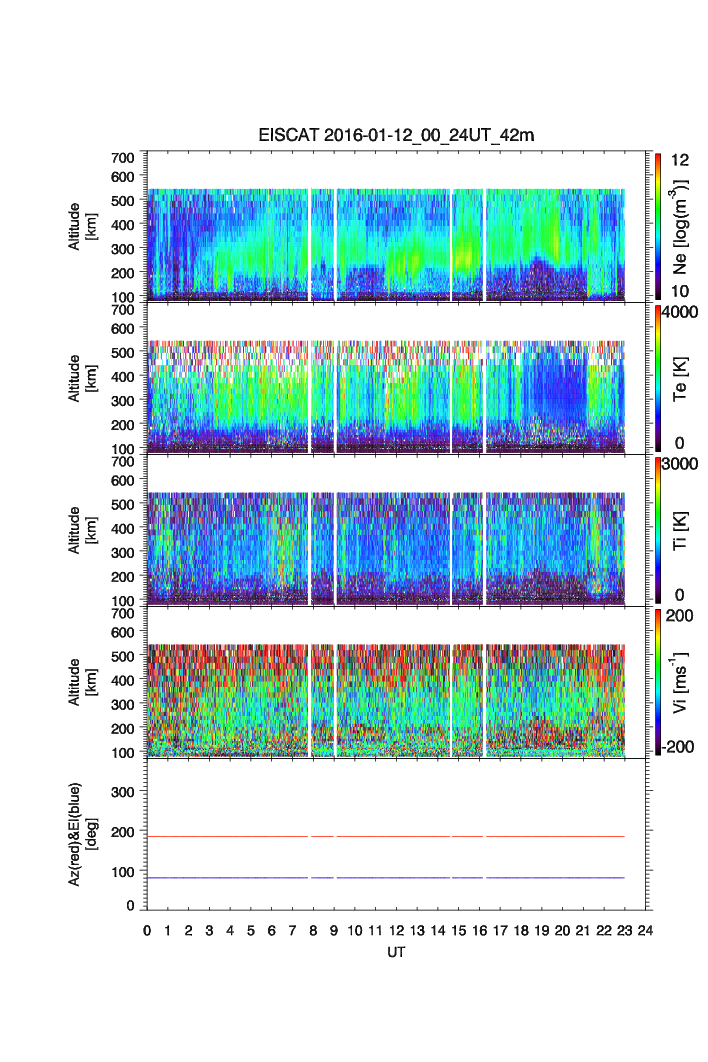This screenshot has width=708, height=1062.
Task: Select the Te electron temperature color bar
Action: tap(658, 378)
